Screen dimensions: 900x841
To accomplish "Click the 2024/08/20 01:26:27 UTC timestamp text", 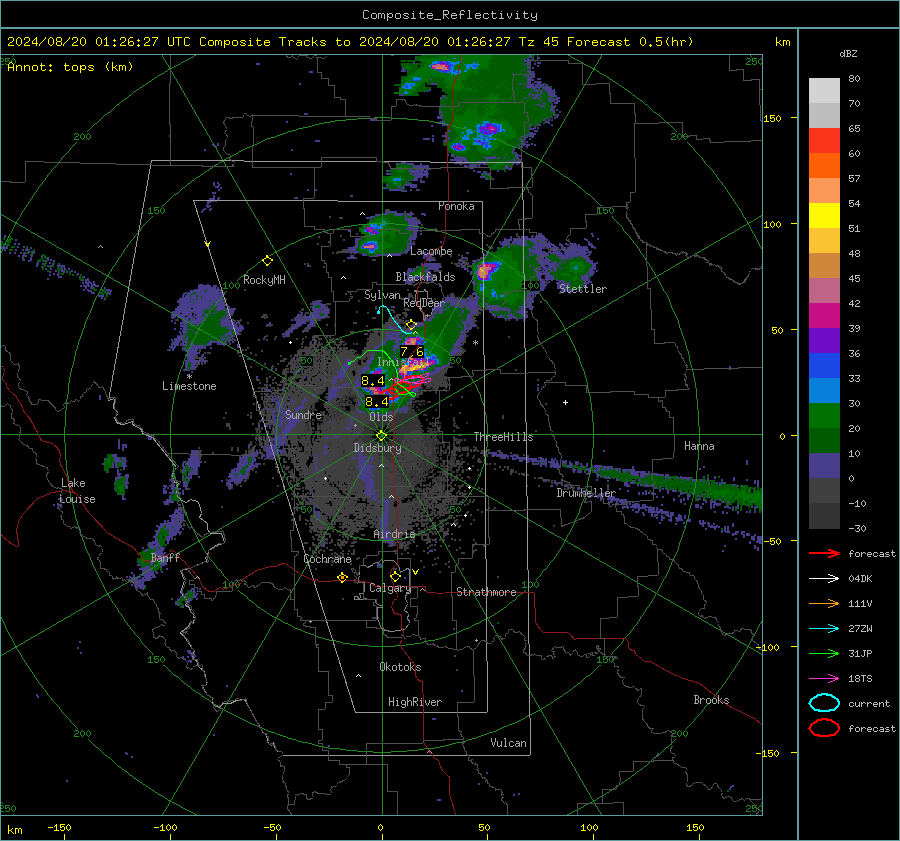I will pyautogui.click(x=99, y=42).
